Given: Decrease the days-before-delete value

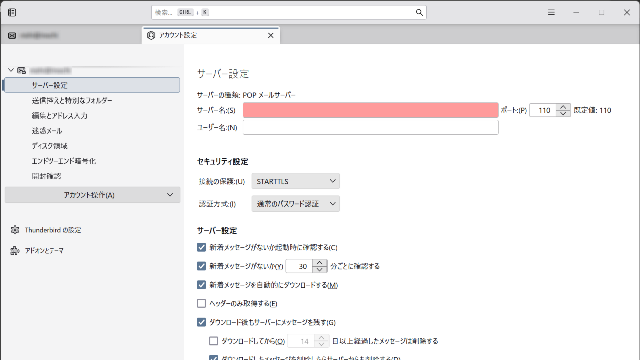Looking at the screenshot, I should pyautogui.click(x=322, y=344).
